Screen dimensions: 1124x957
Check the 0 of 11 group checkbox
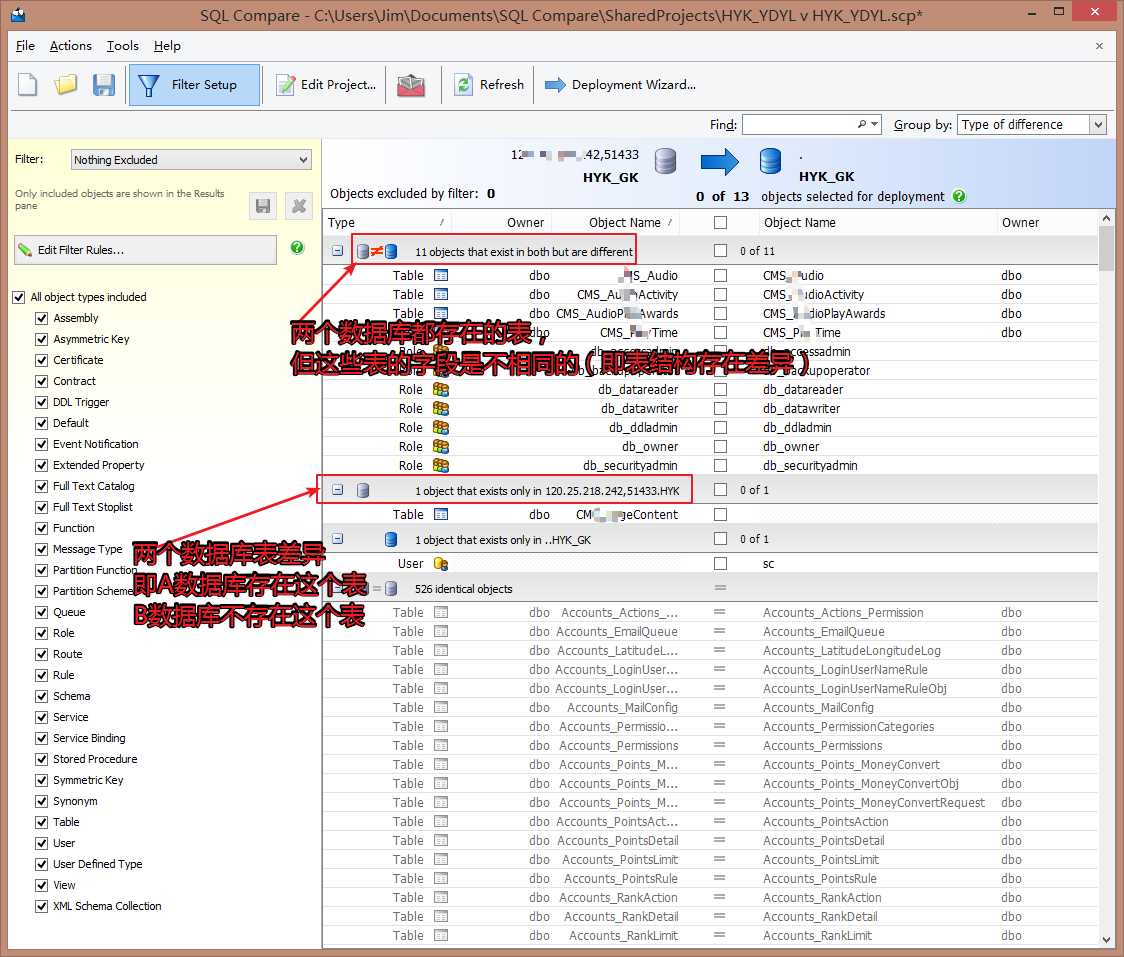[720, 250]
